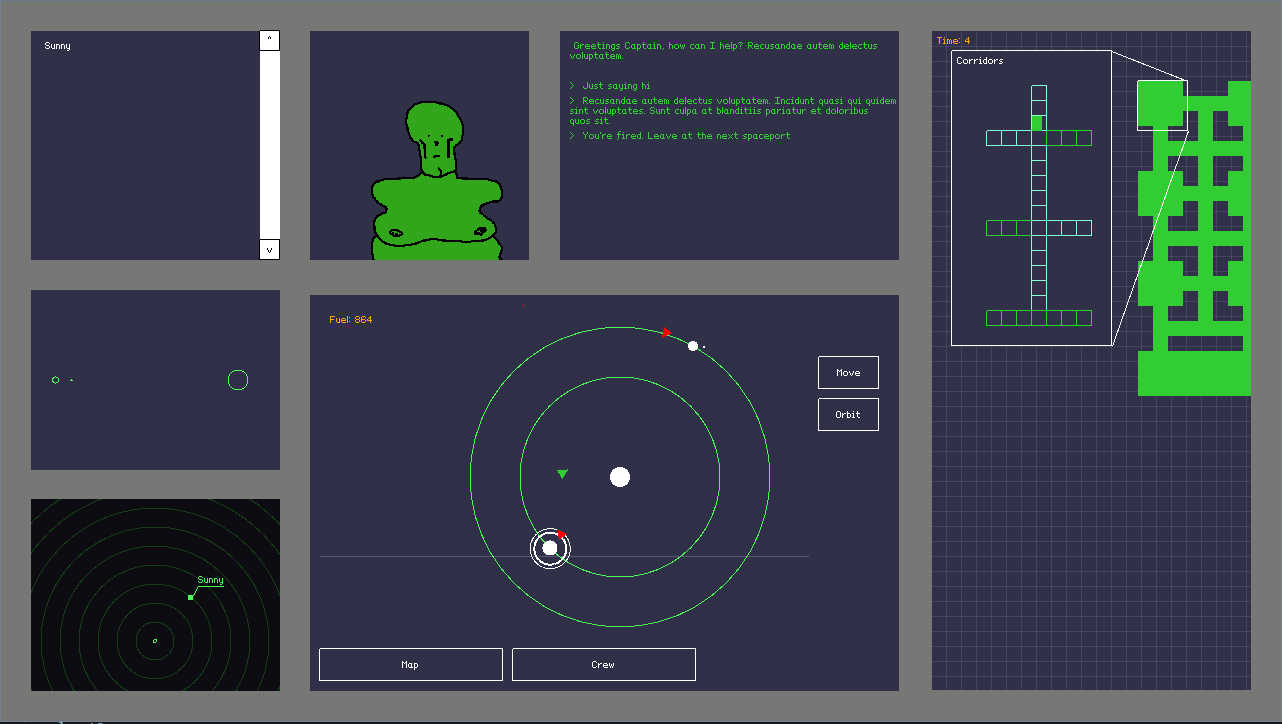Click the Sunny label on the radar
Image resolution: width=1282 pixels, height=724 pixels.
pos(210,580)
